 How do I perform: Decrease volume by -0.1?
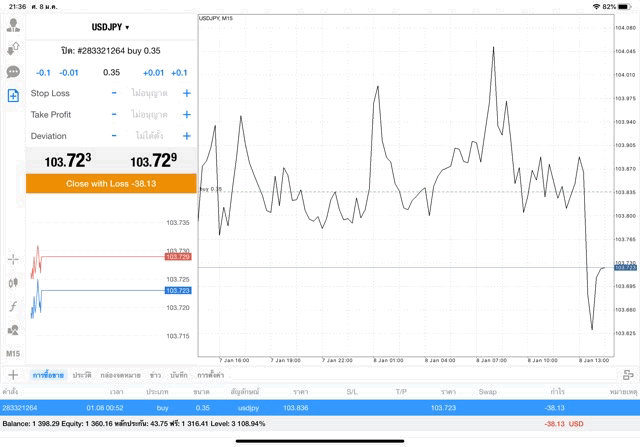coord(43,73)
